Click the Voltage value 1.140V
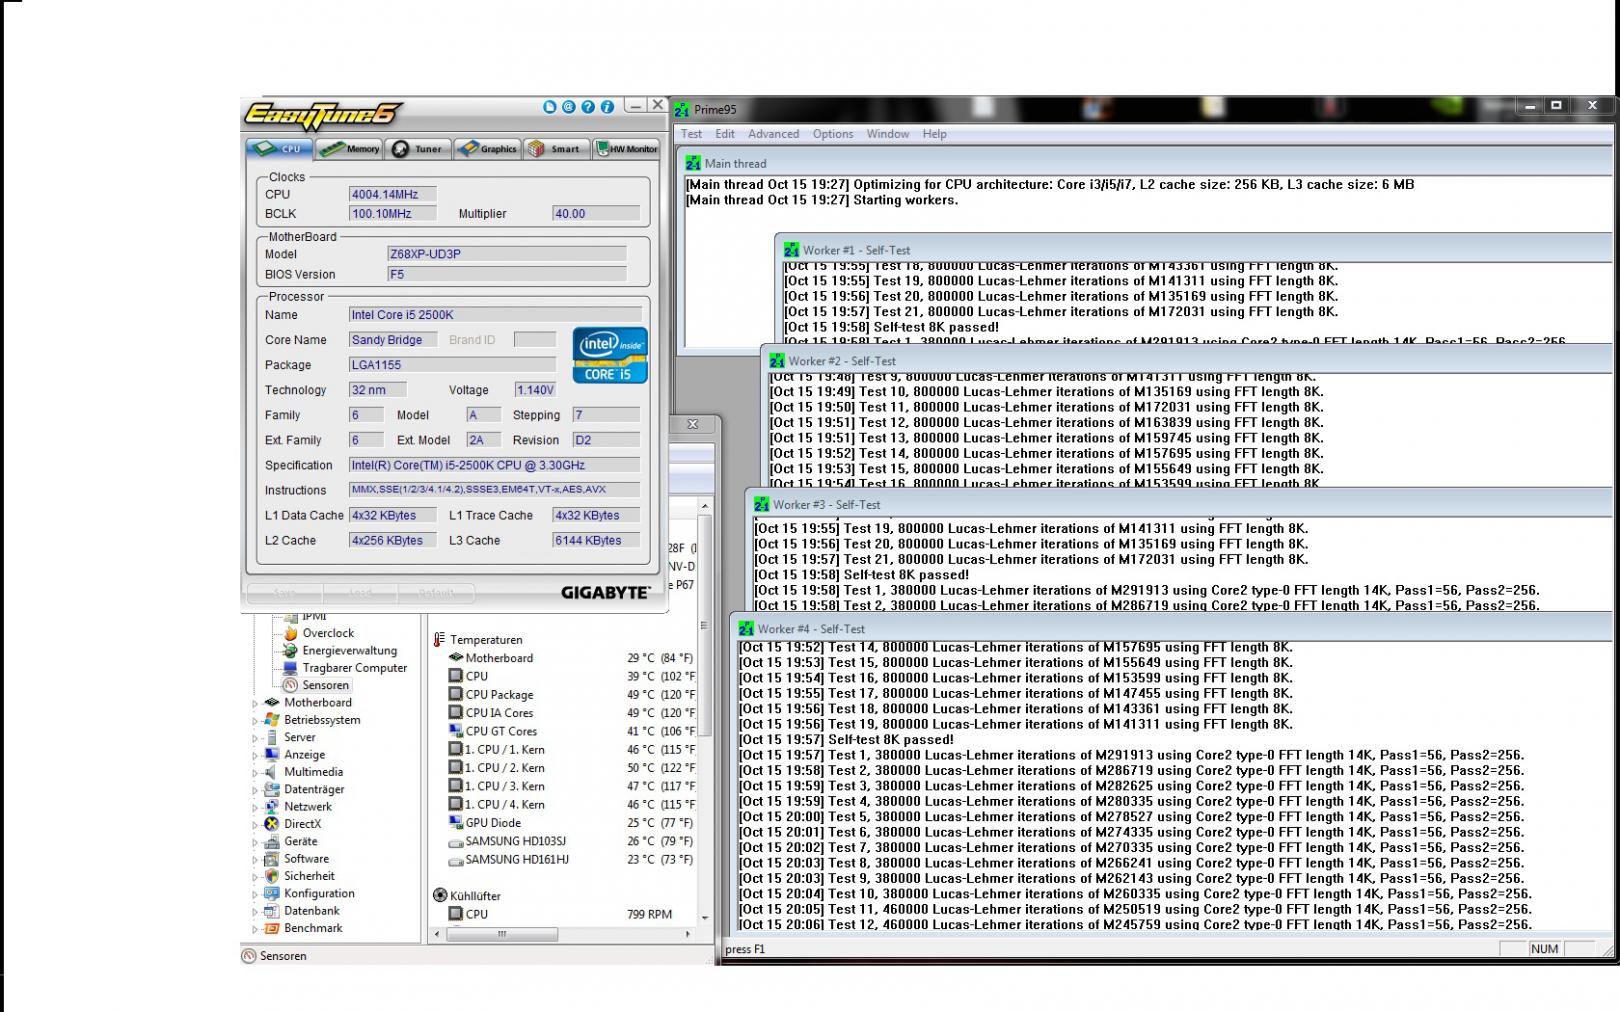 pyautogui.click(x=535, y=390)
